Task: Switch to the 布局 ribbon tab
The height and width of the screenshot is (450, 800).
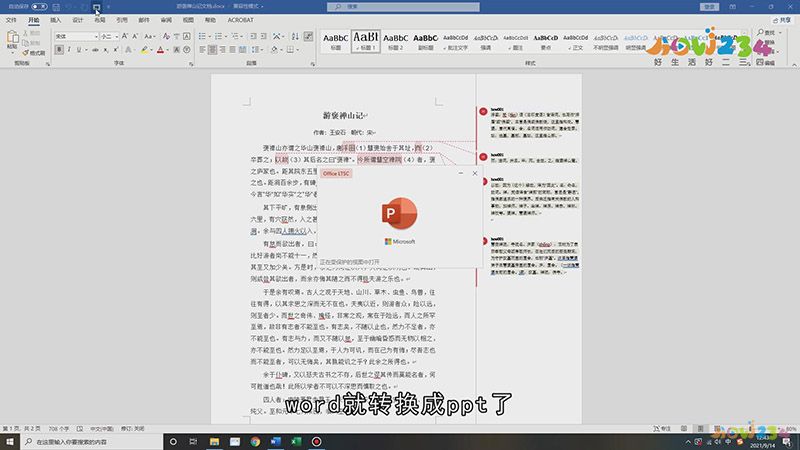Action: click(99, 20)
